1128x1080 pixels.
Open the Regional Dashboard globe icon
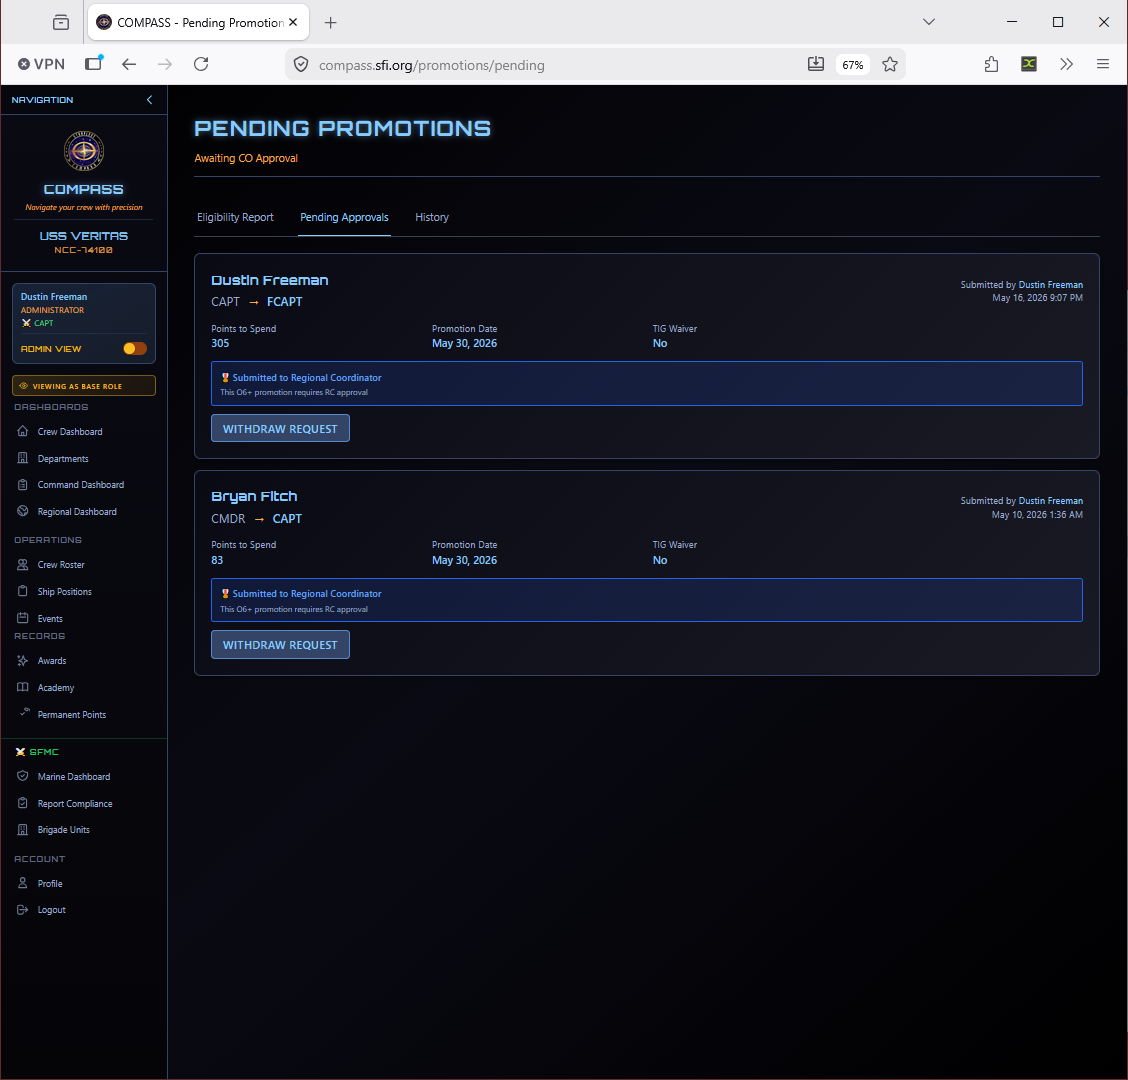[22, 512]
